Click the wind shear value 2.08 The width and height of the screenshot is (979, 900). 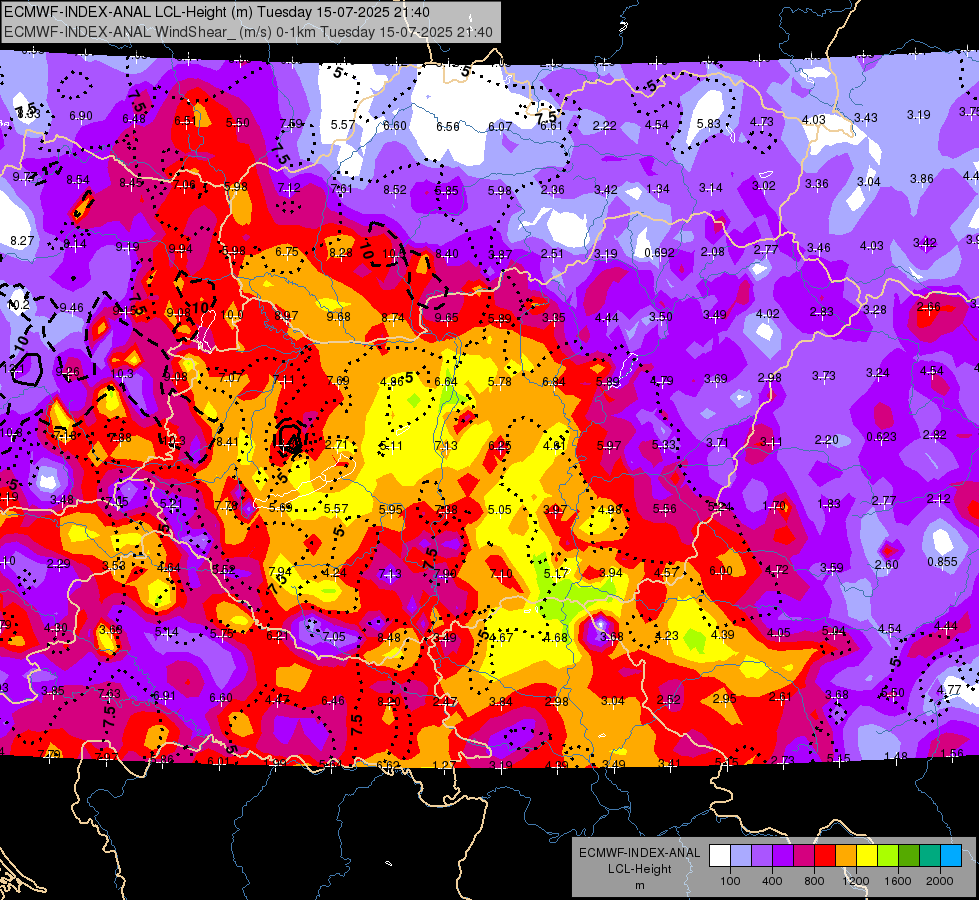click(712, 252)
